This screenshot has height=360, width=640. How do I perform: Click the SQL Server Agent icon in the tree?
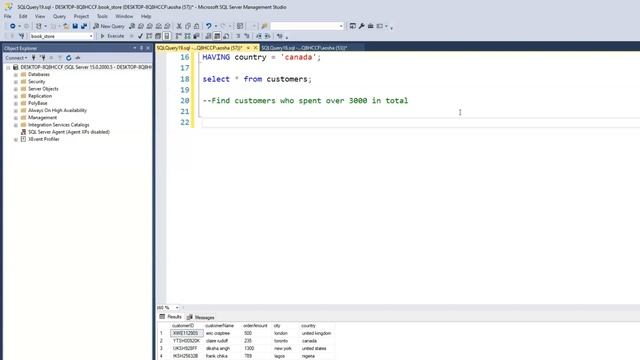pyautogui.click(x=23, y=132)
